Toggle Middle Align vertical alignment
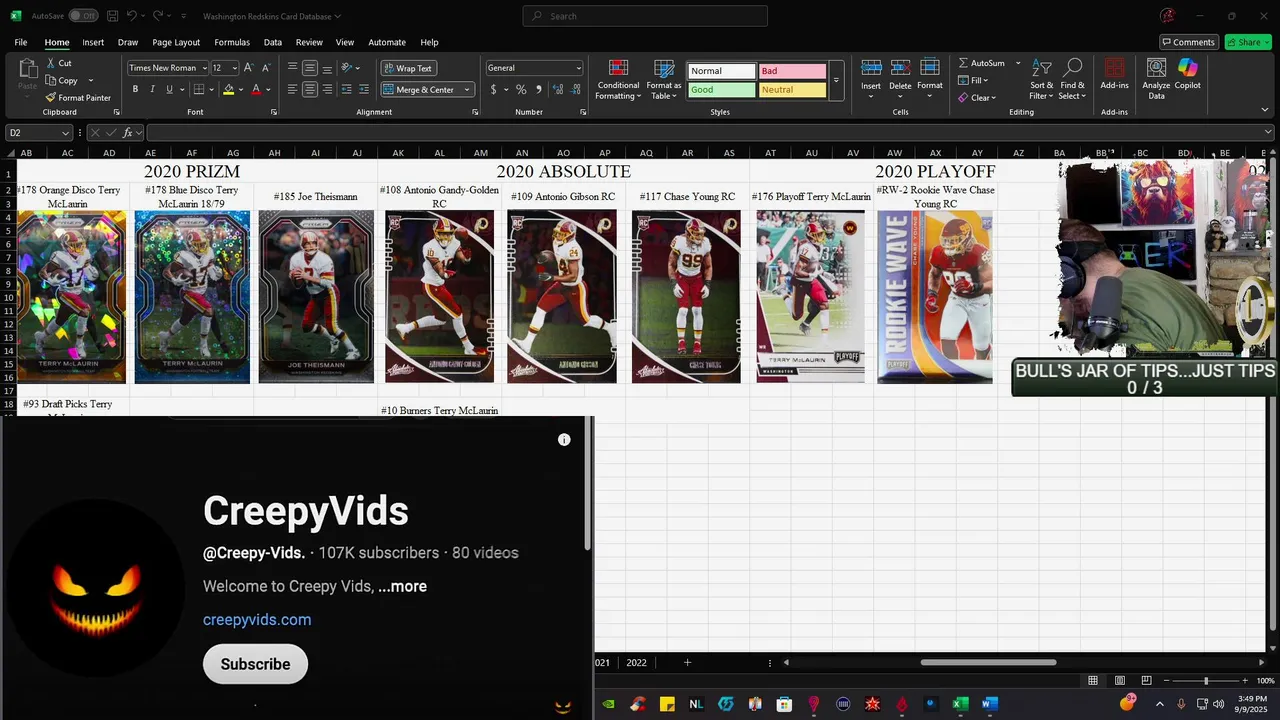The image size is (1280, 720). tap(310, 68)
